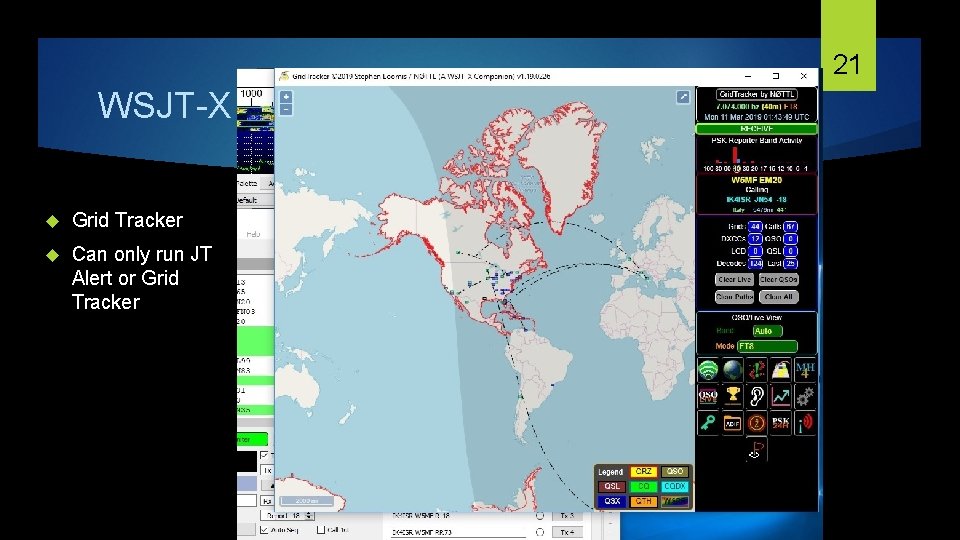Click the padlock icon in GridTracker panel
The width and height of the screenshot is (960, 540).
click(781, 370)
